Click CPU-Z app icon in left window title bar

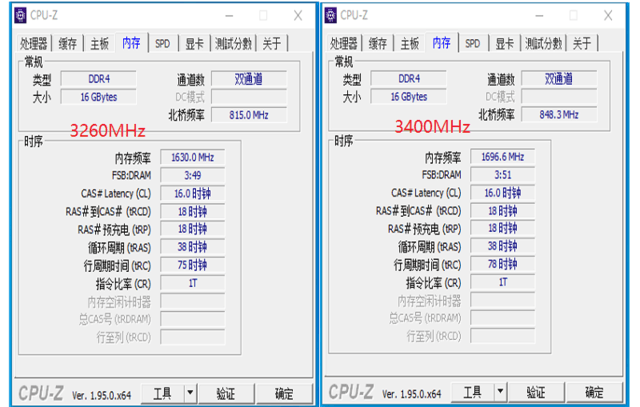click(x=20, y=16)
